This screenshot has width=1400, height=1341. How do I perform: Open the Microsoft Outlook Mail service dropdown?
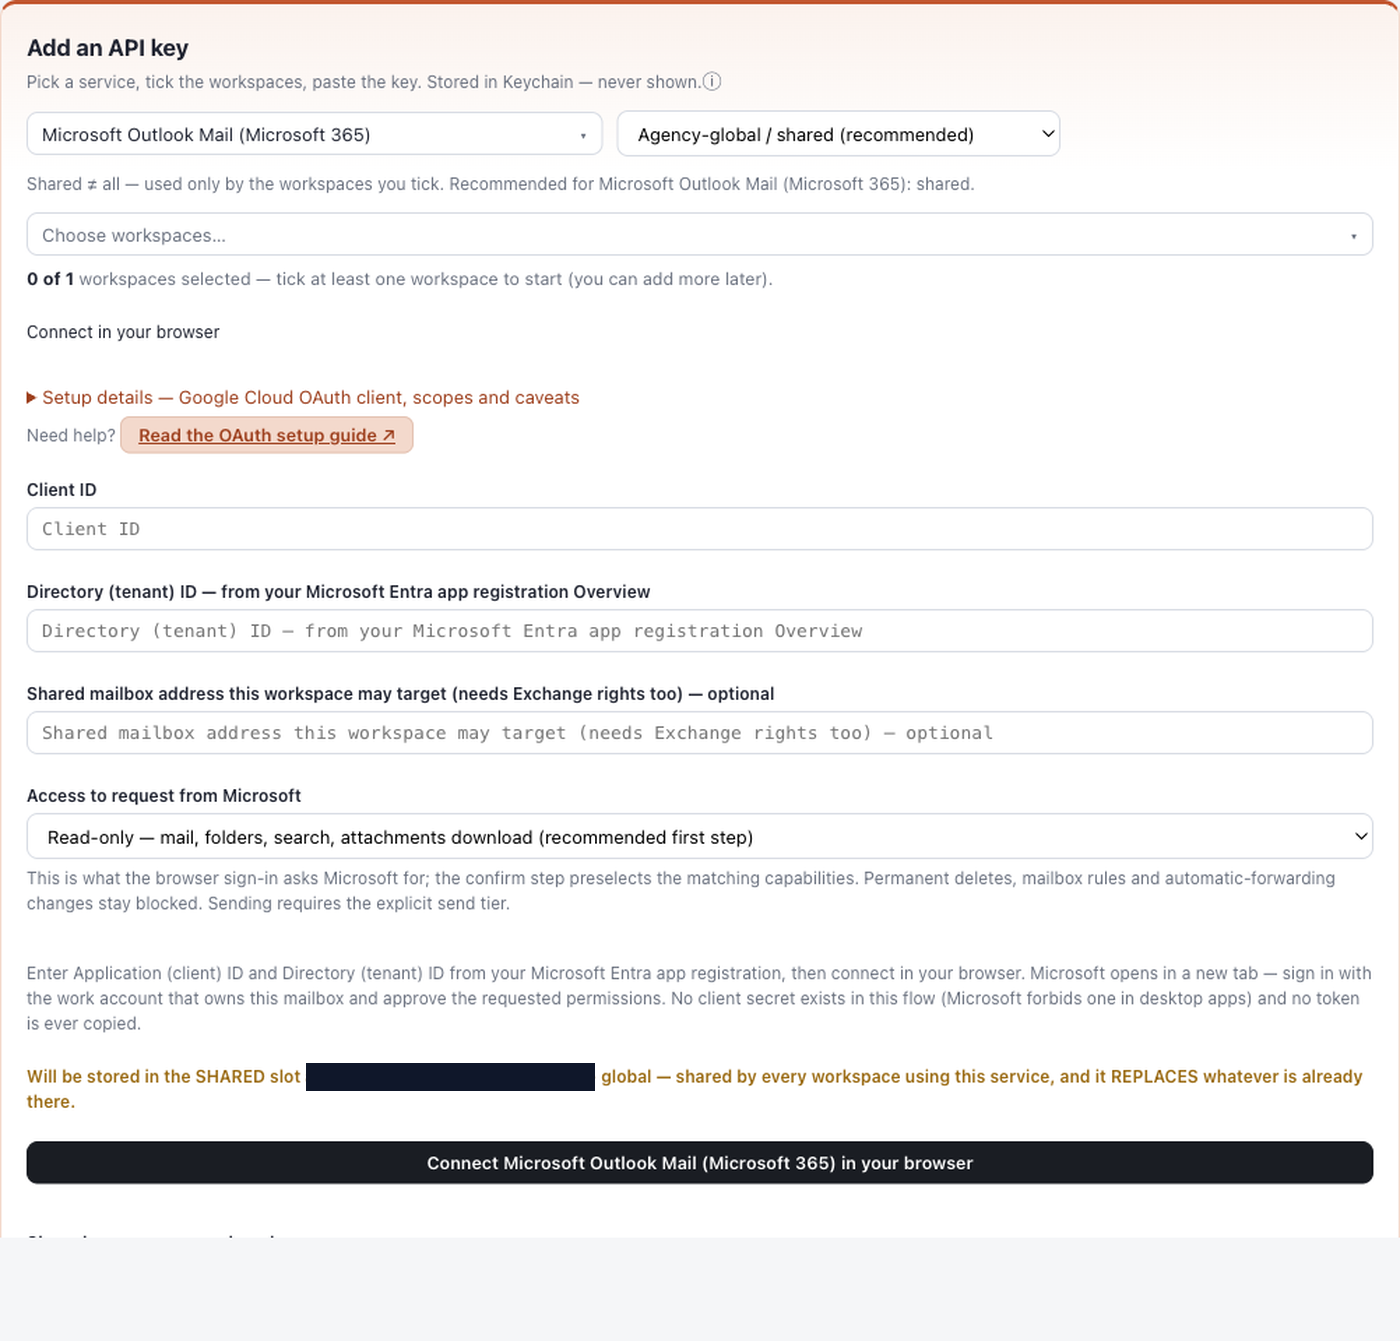tap(314, 134)
